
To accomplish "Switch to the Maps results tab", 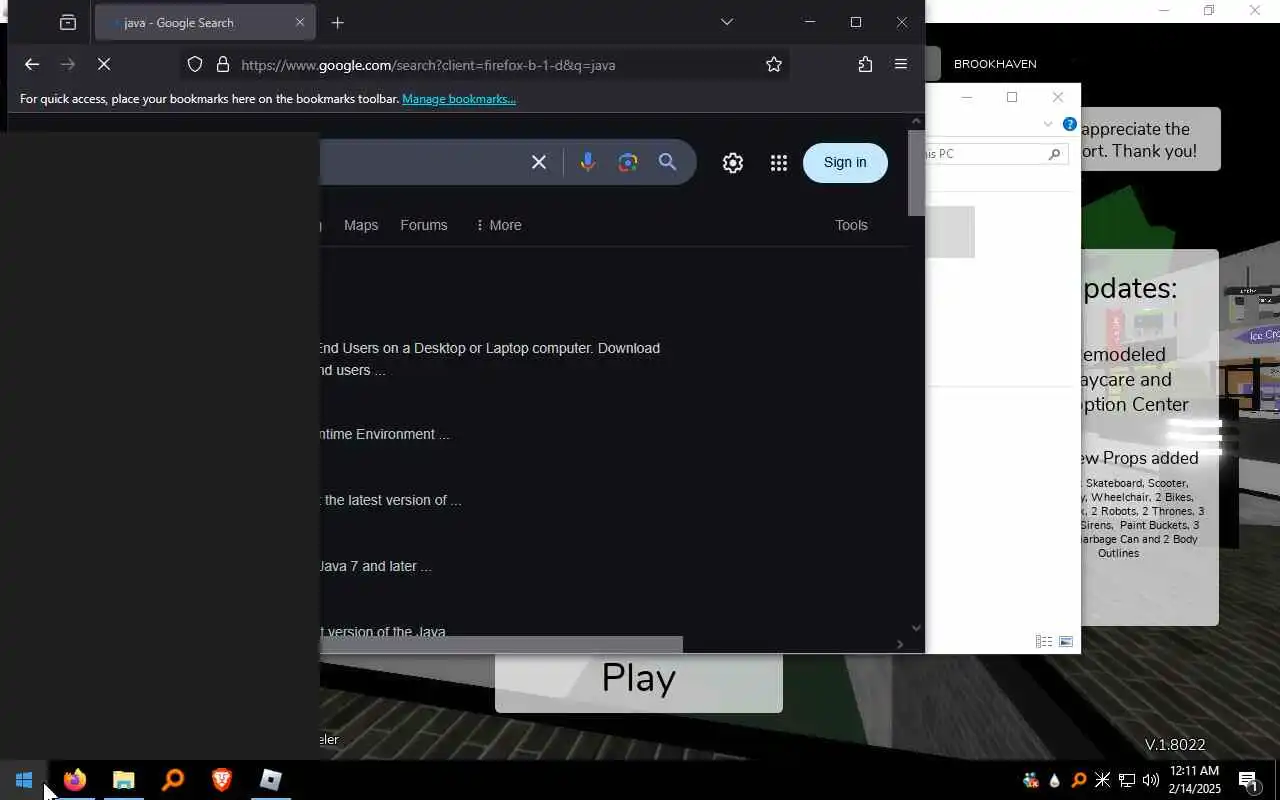I will (361, 225).
